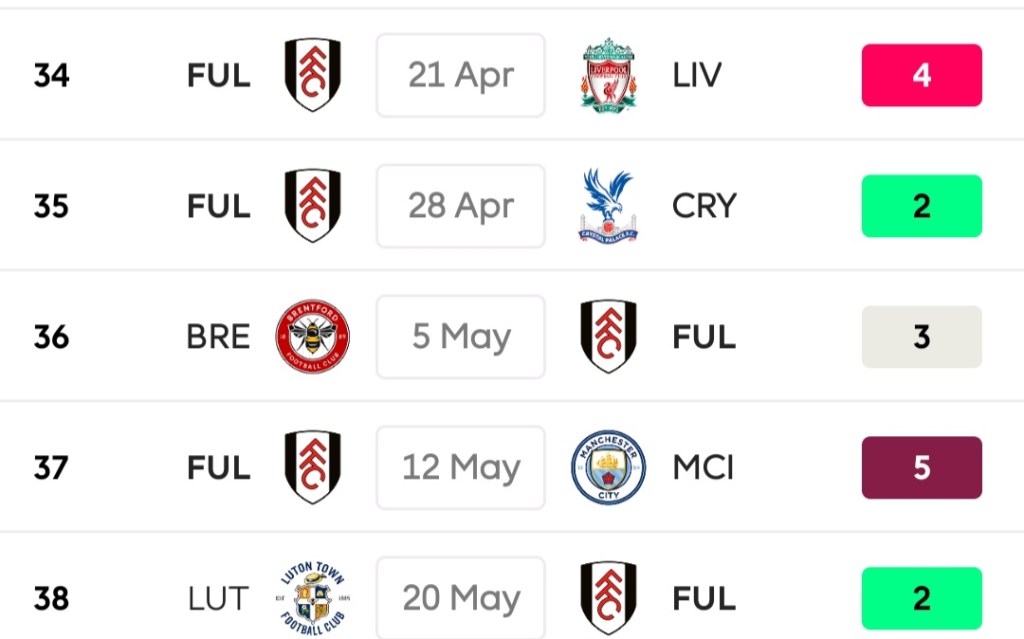
Task: Click Fulham crest in gameweek 38 row
Action: pos(608,598)
